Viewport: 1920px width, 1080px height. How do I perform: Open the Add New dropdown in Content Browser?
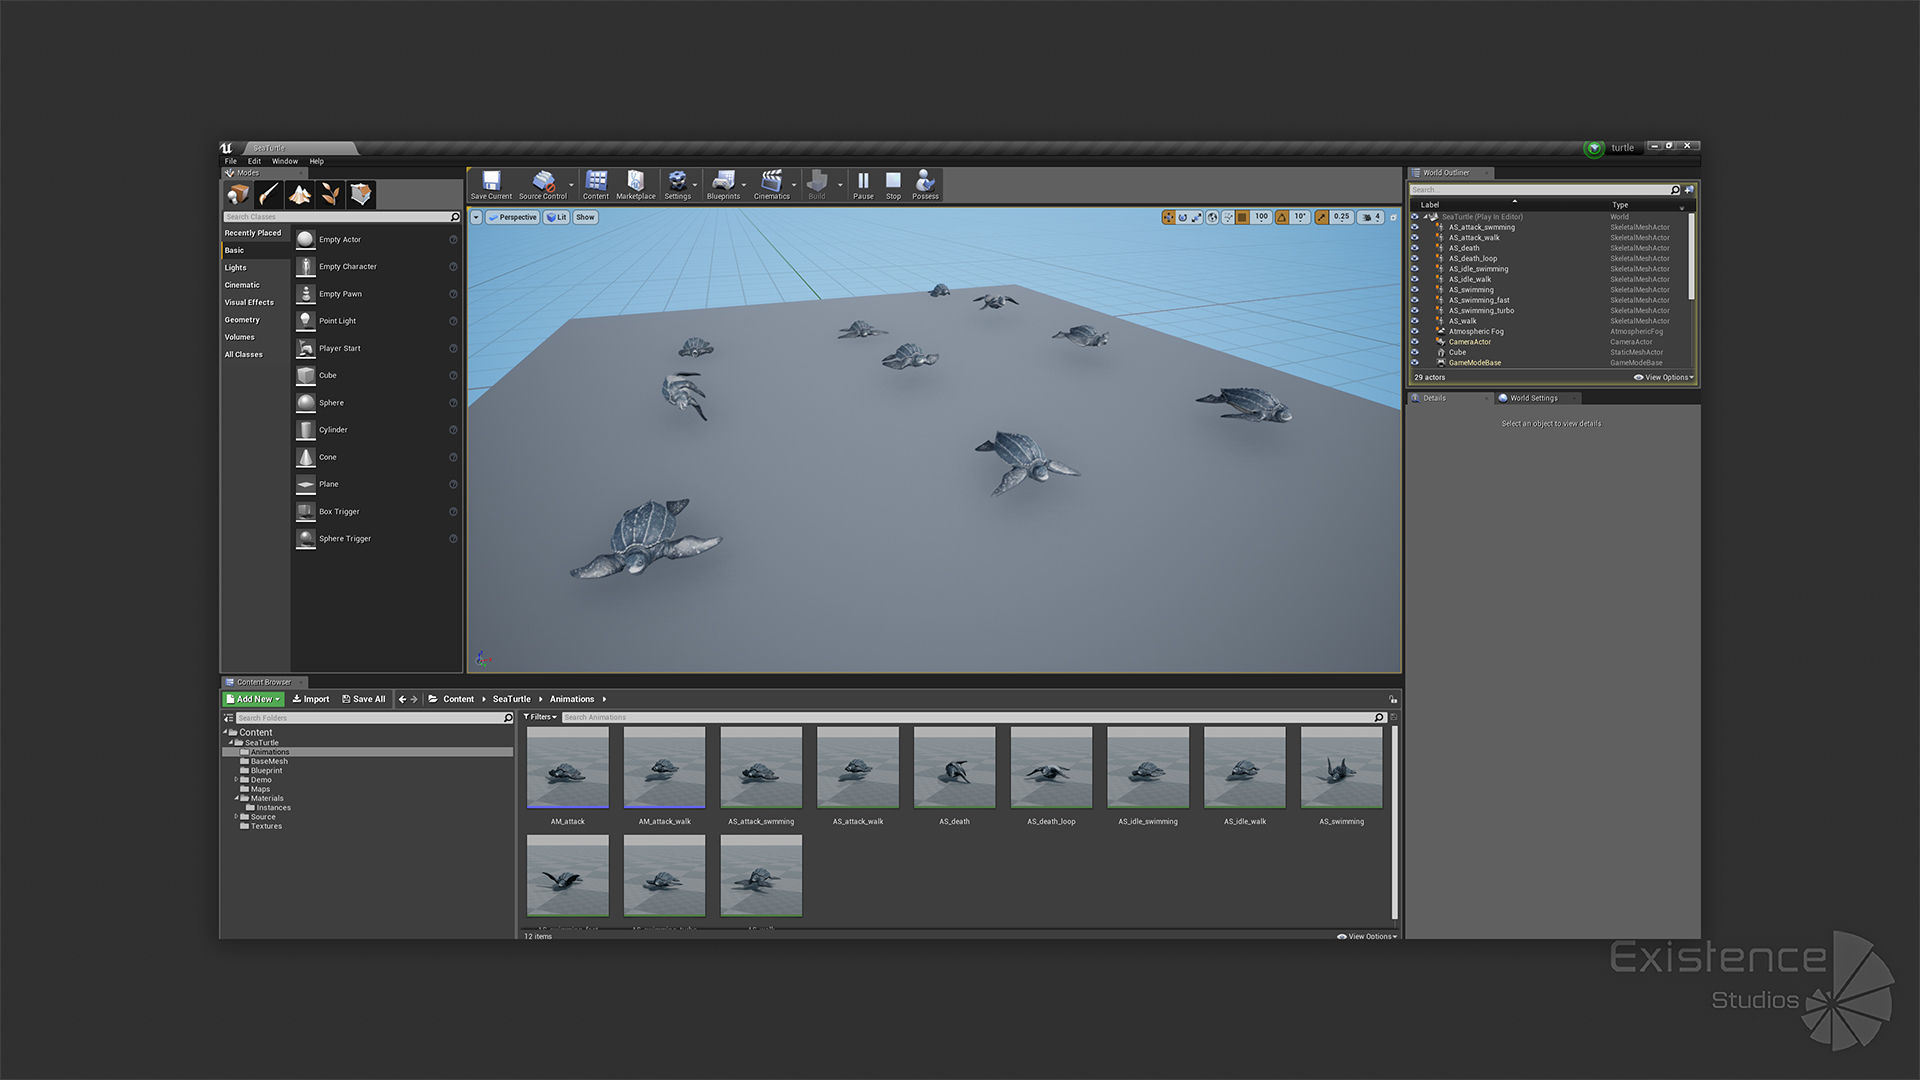[x=253, y=699]
